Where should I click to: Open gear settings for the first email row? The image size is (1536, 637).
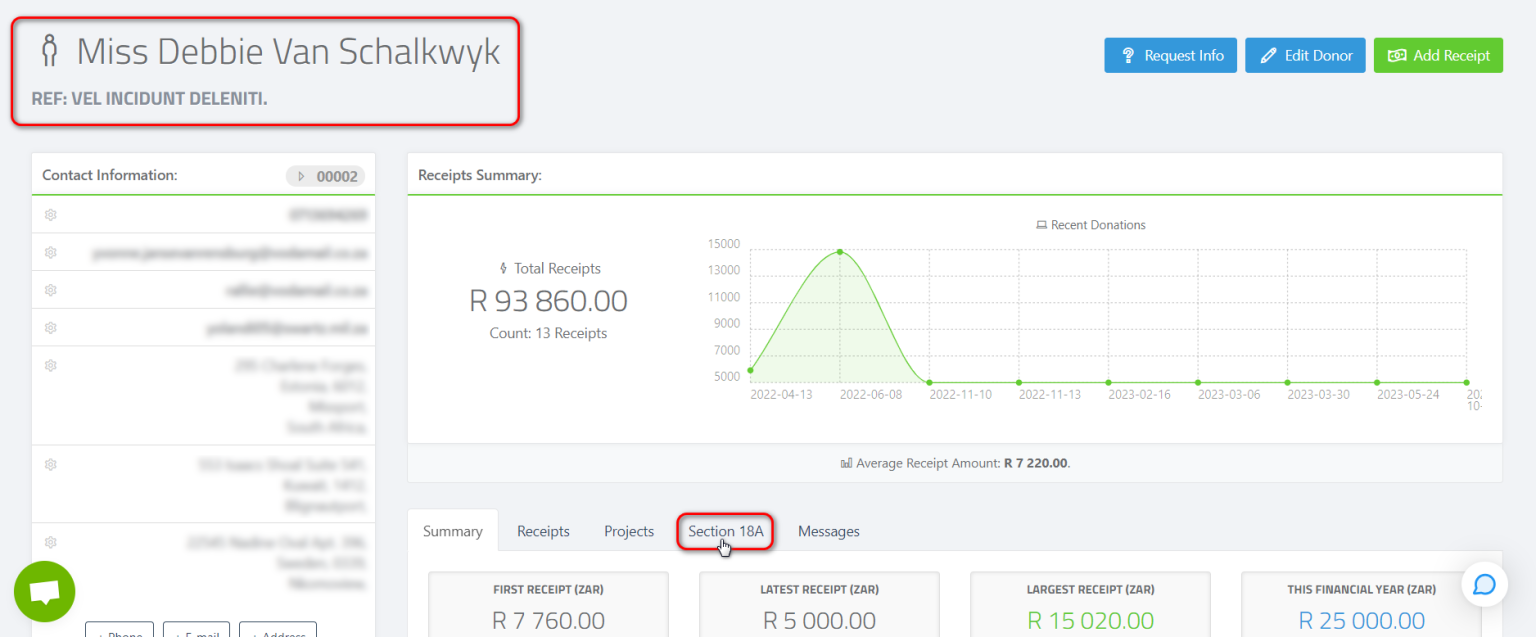click(x=51, y=253)
